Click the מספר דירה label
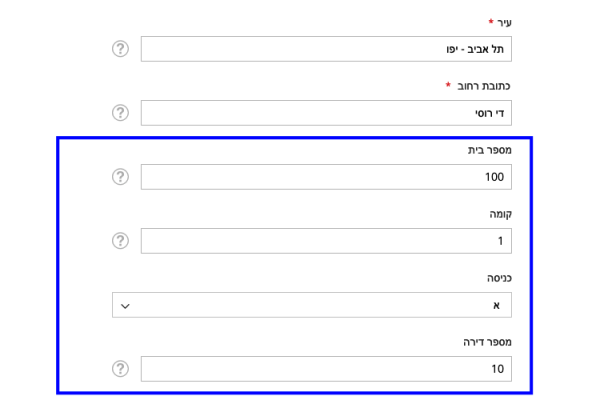 coord(487,342)
